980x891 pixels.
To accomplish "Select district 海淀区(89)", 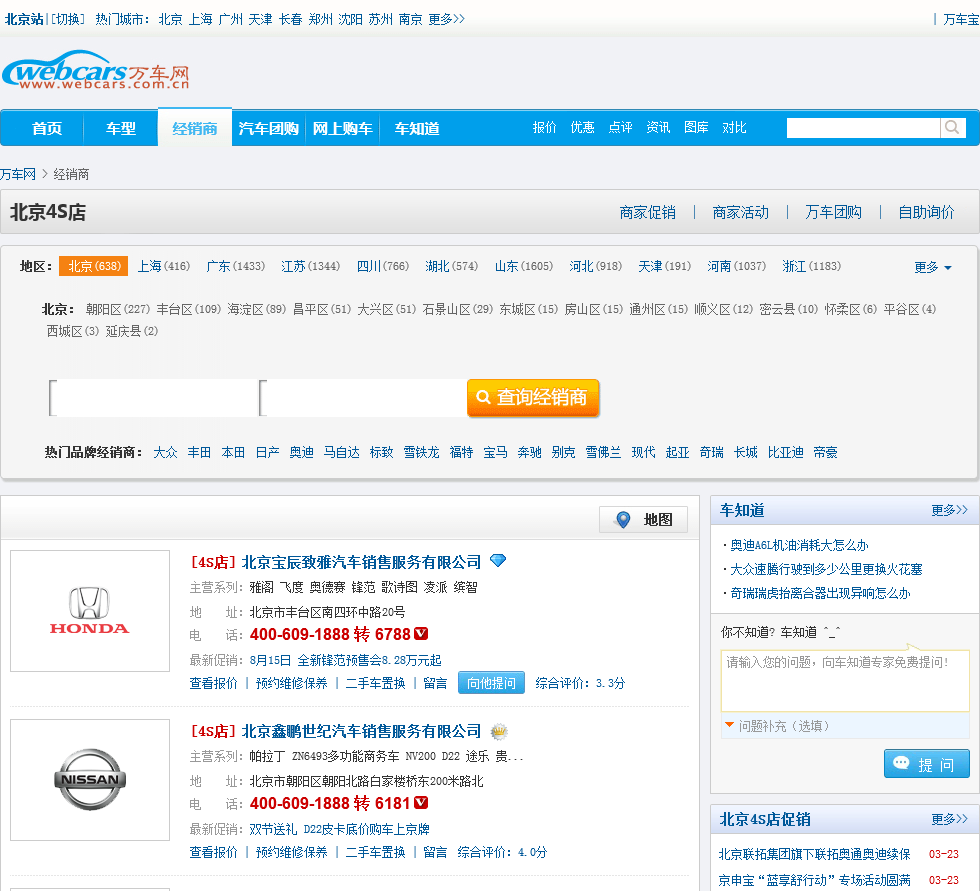I will tap(257, 309).
